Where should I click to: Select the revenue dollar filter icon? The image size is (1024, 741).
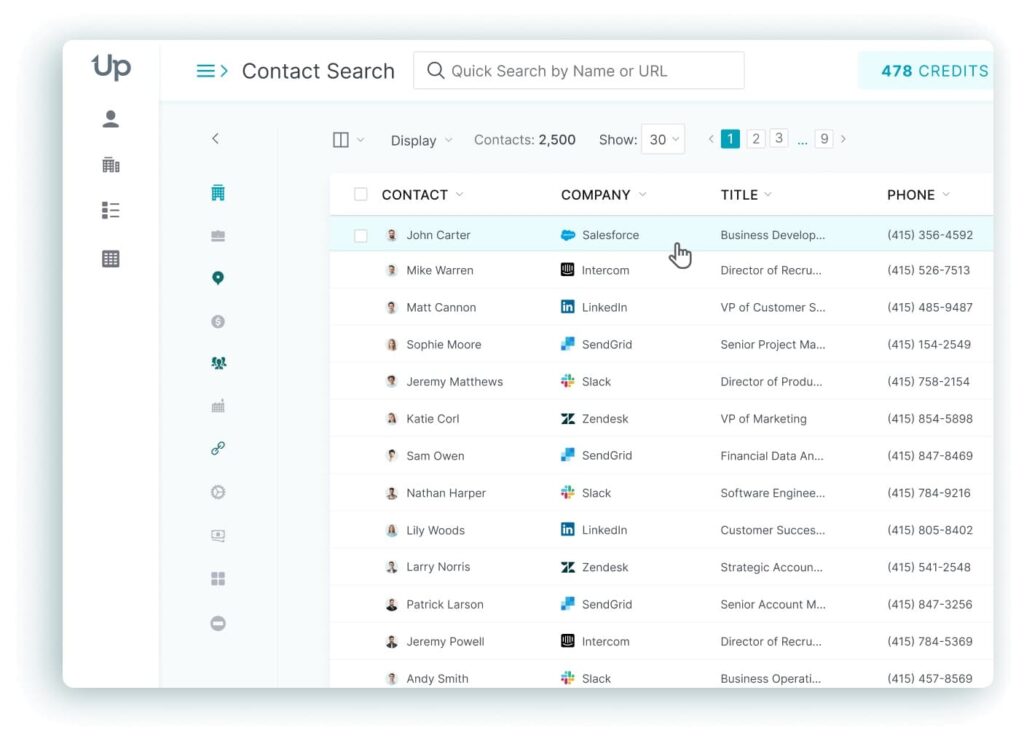[218, 321]
